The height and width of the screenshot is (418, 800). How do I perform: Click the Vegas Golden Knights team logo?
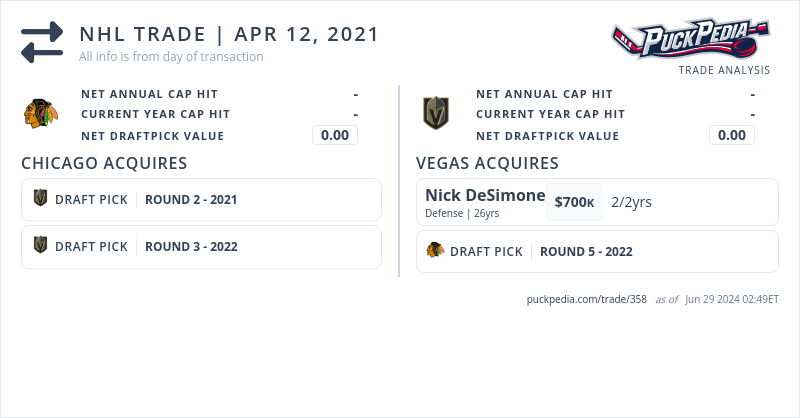(x=436, y=113)
